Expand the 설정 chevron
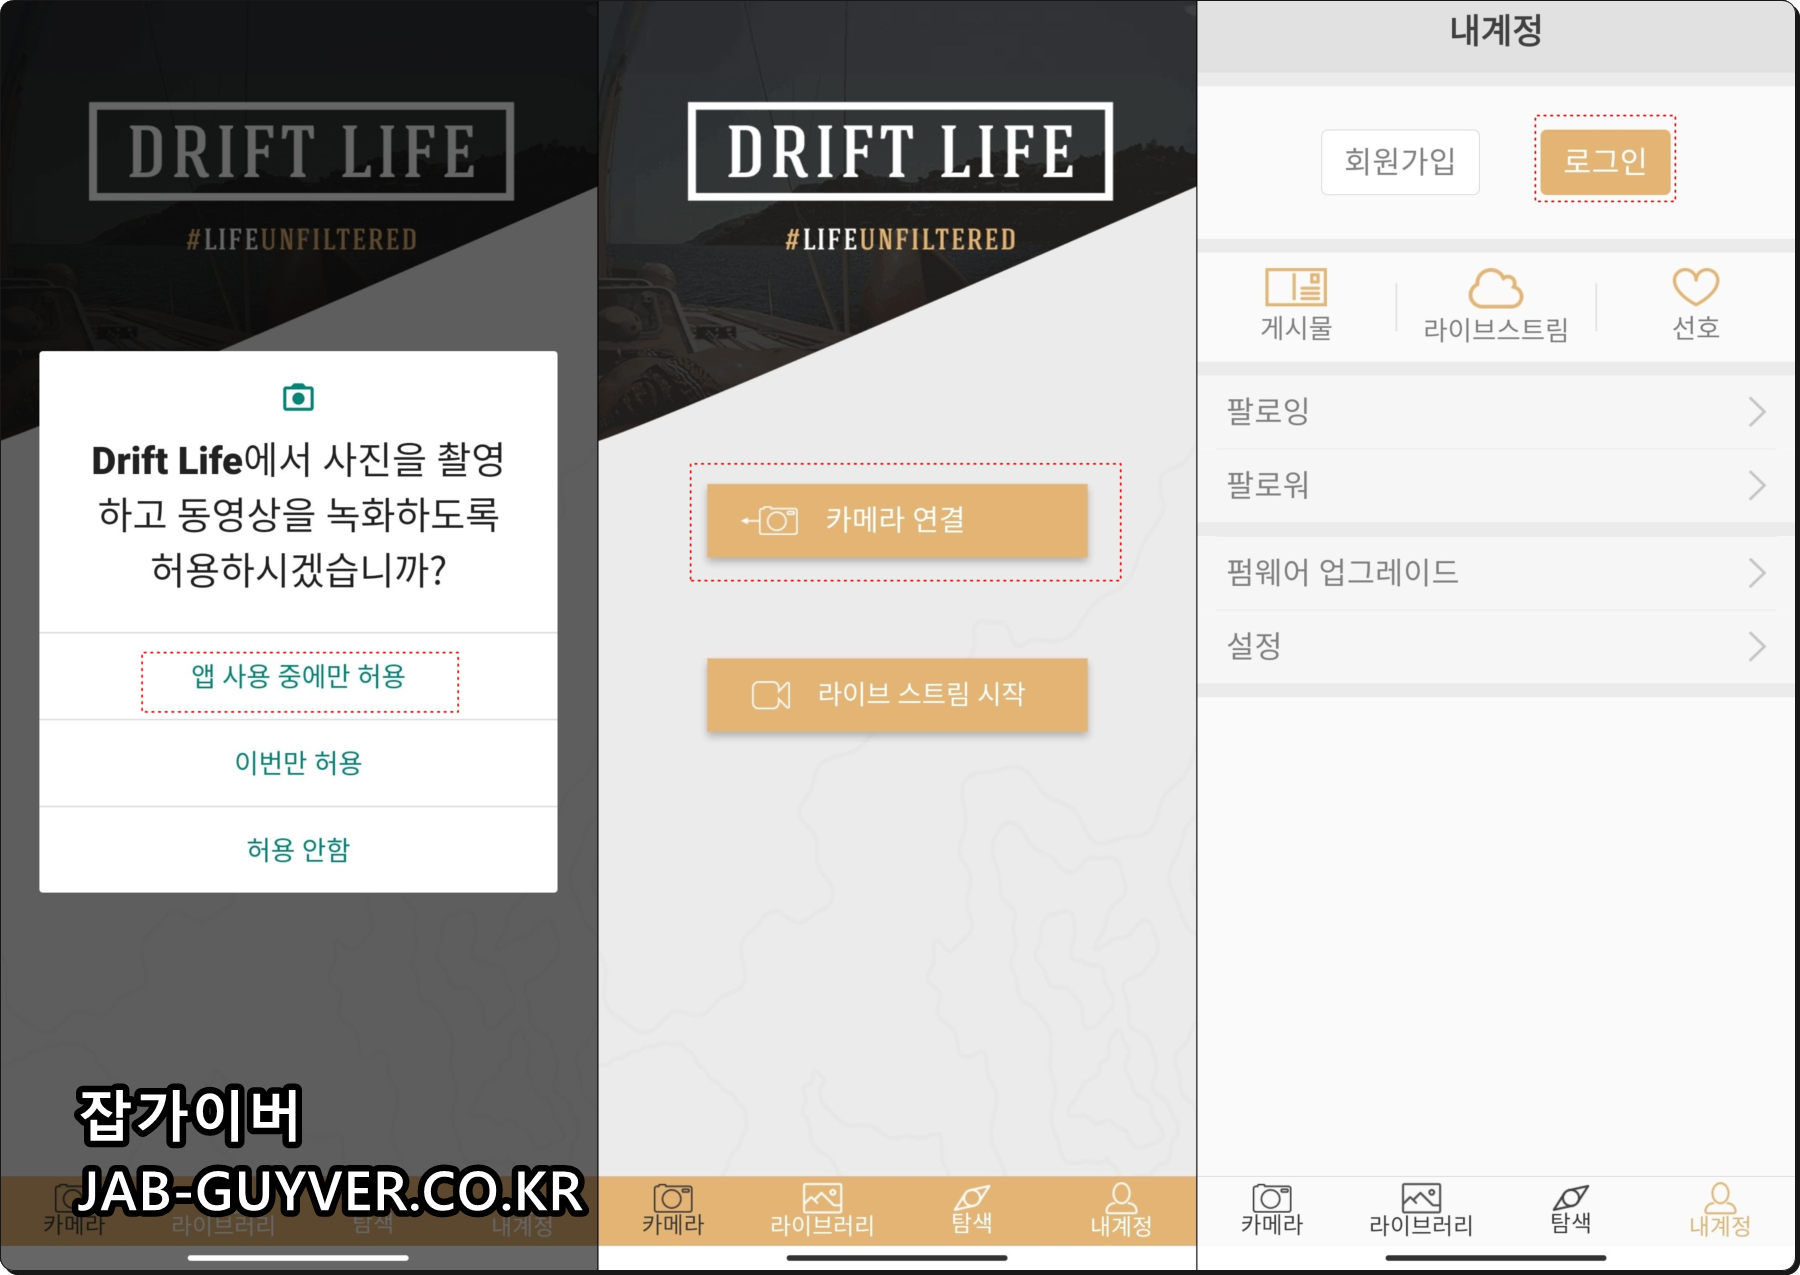Image resolution: width=1800 pixels, height=1275 pixels. pyautogui.click(x=1757, y=646)
